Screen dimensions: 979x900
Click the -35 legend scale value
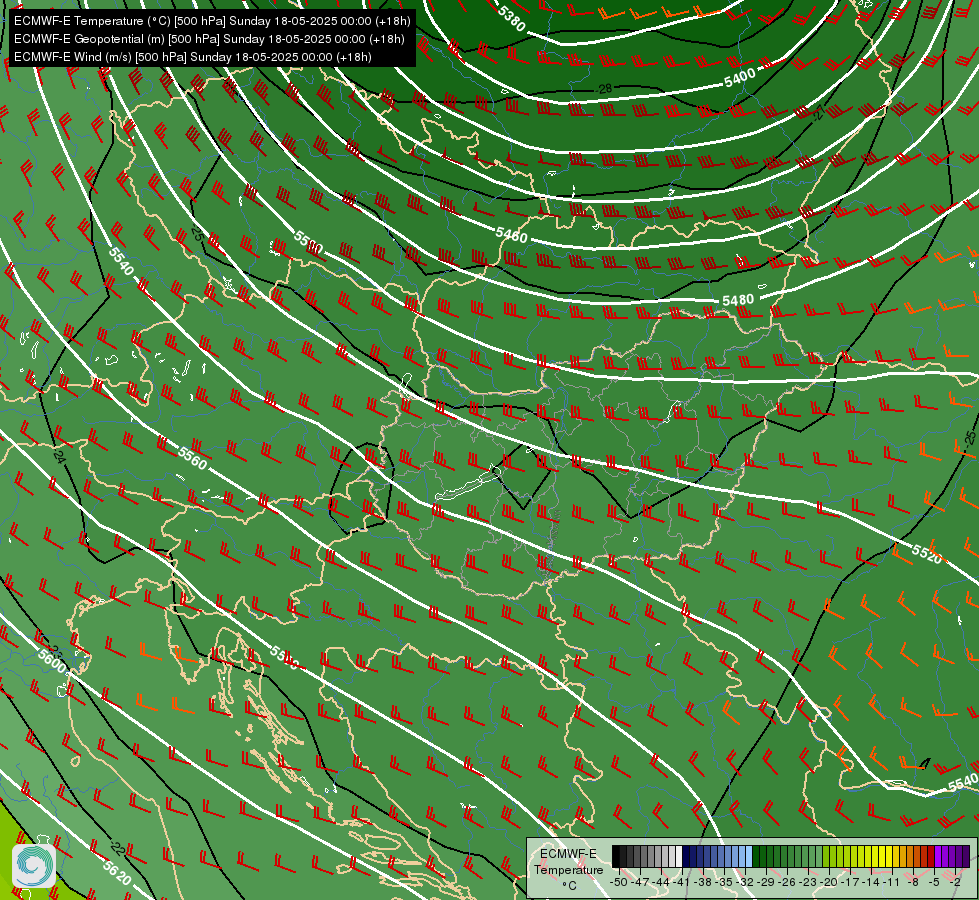pyautogui.click(x=724, y=883)
